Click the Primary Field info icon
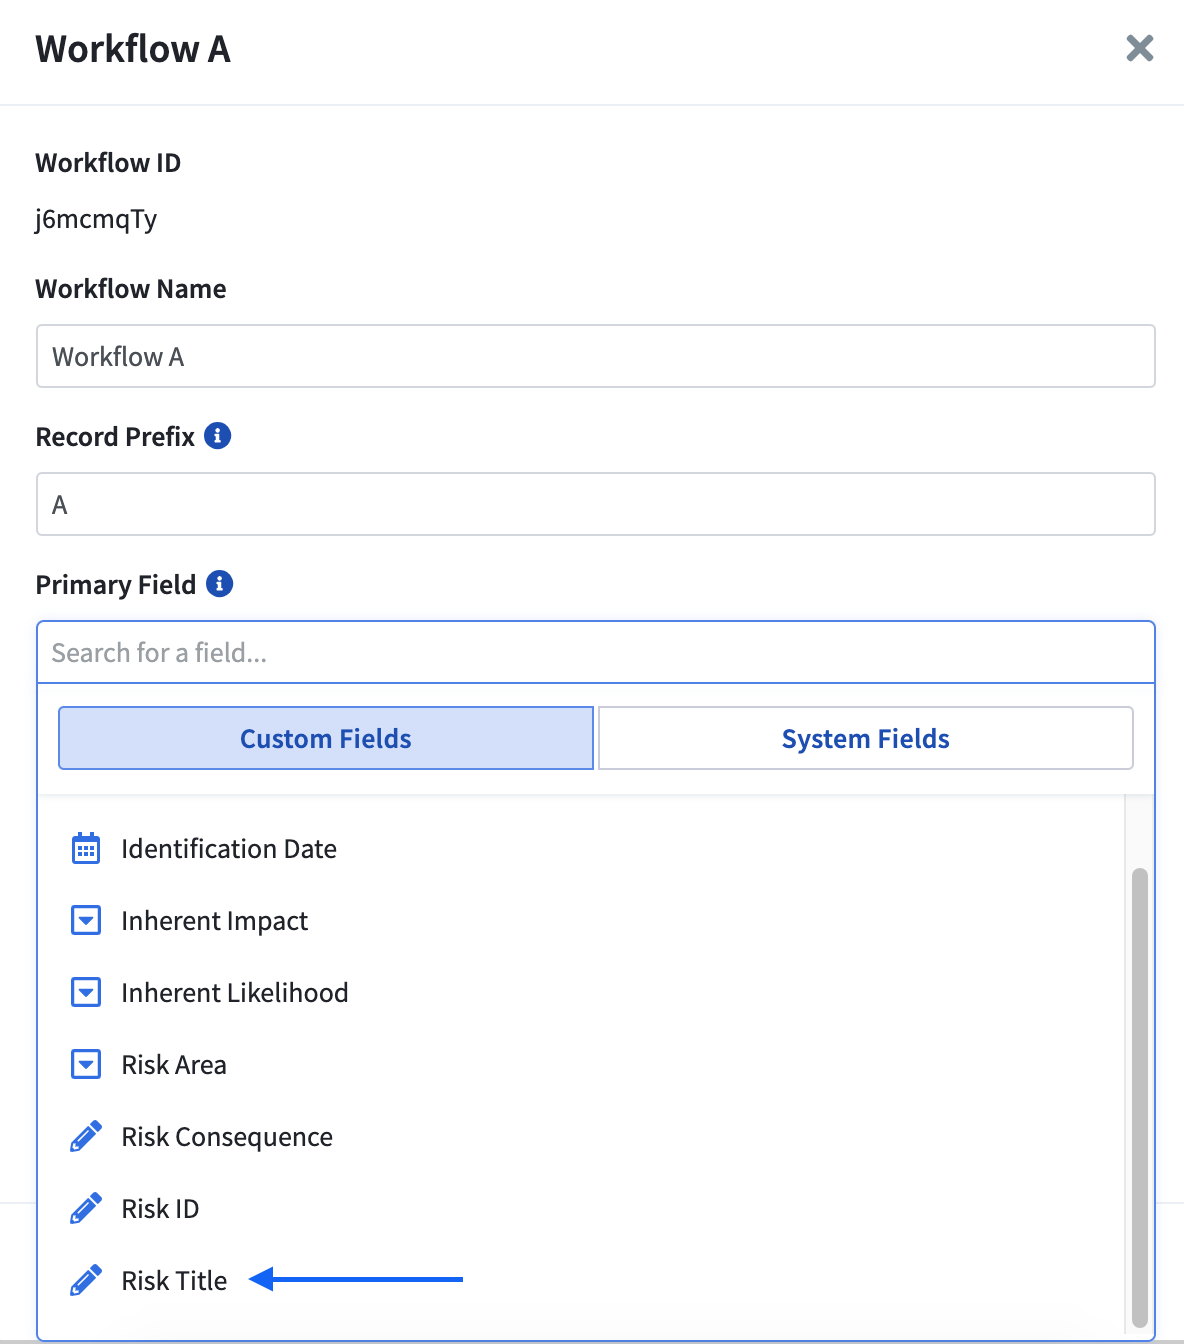The width and height of the screenshot is (1184, 1344). point(219,584)
